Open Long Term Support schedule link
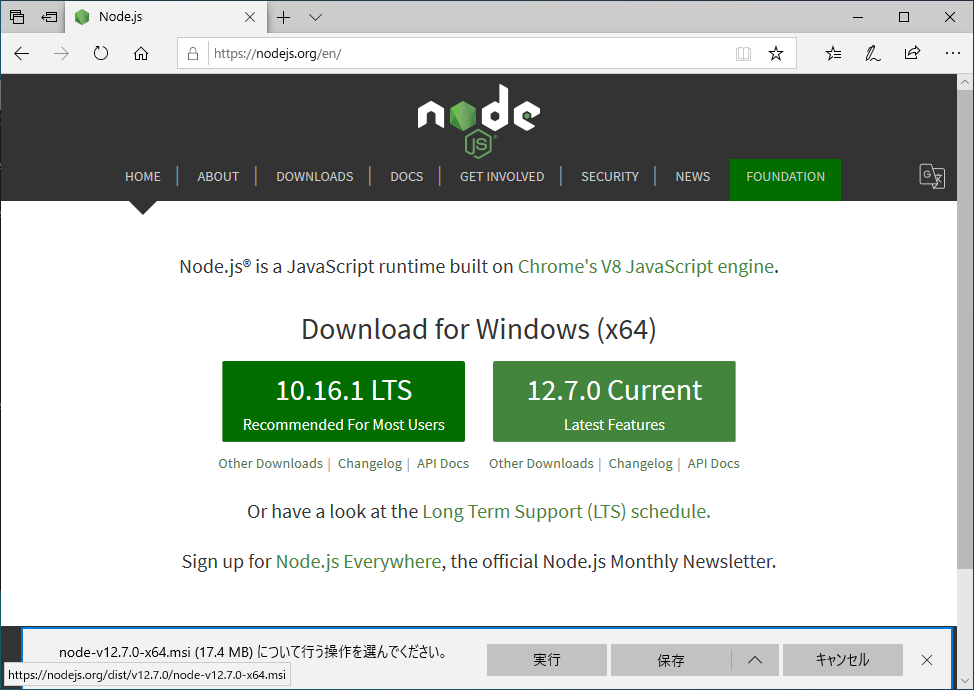The height and width of the screenshot is (690, 974). (x=565, y=511)
